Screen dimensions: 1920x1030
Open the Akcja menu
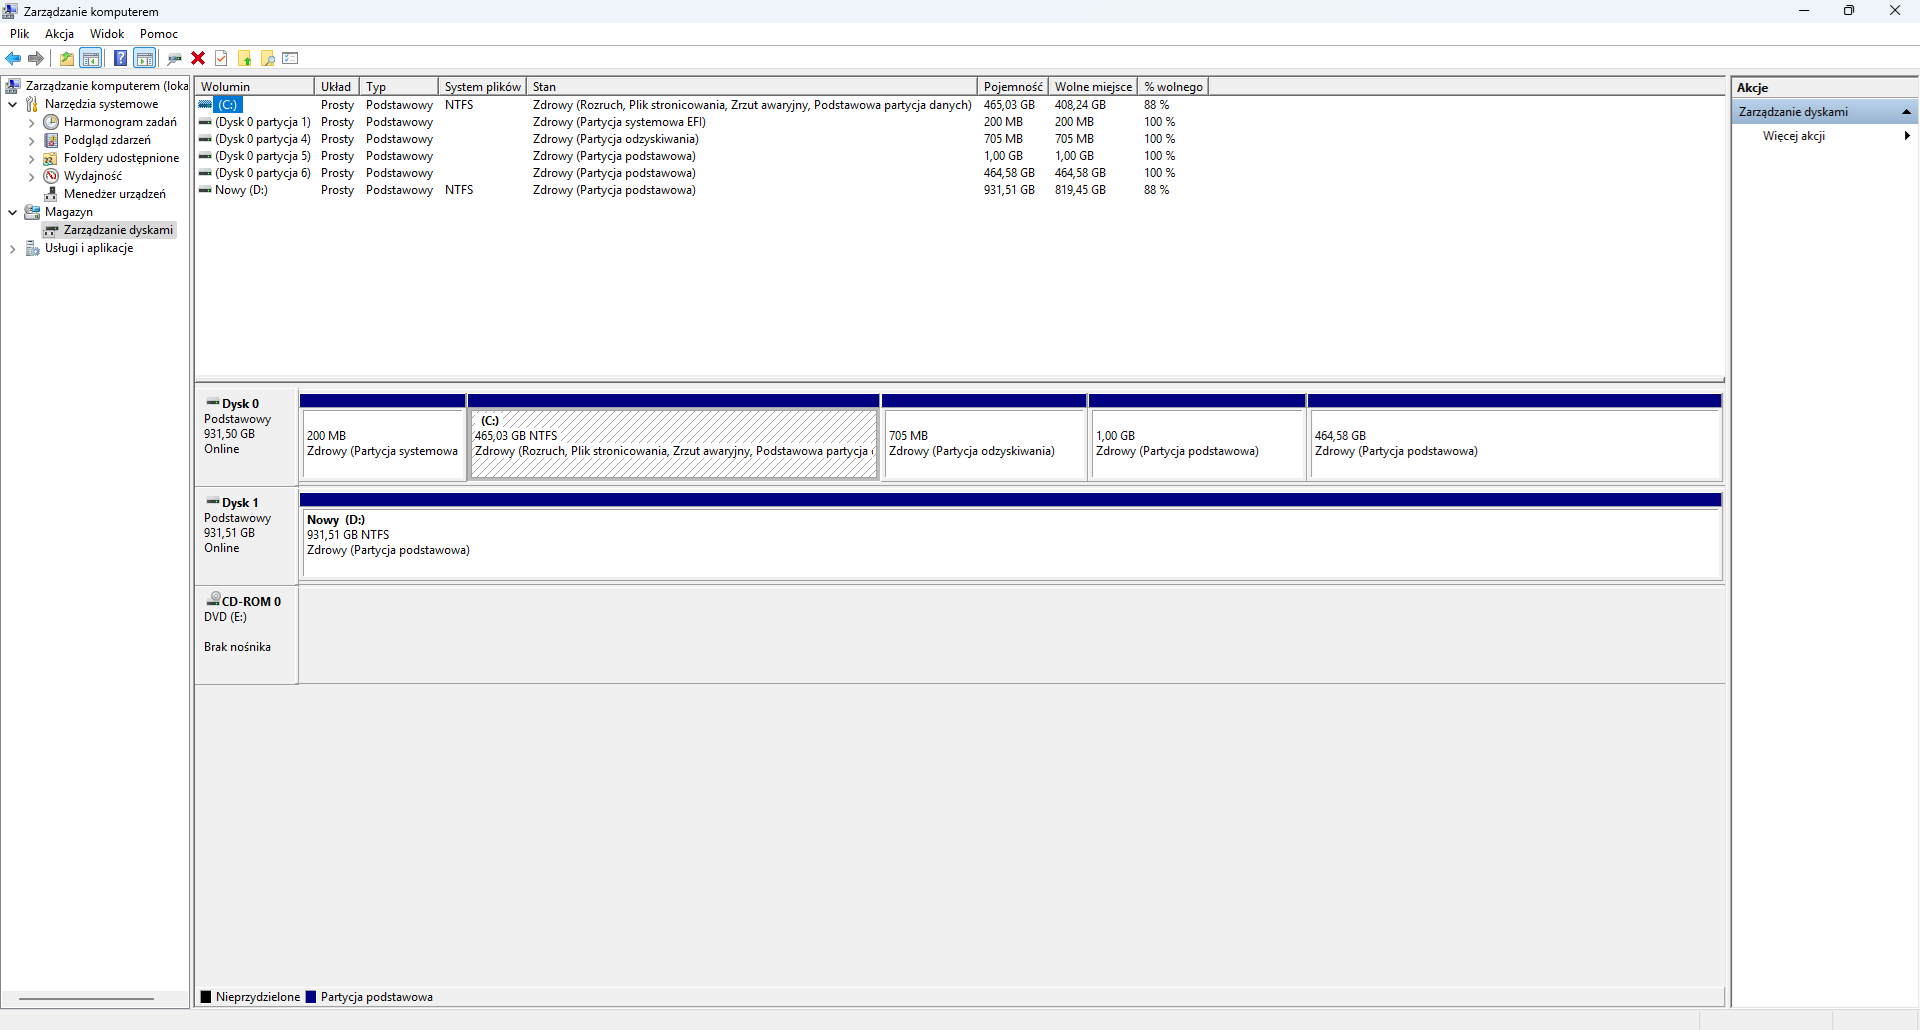[x=59, y=34]
